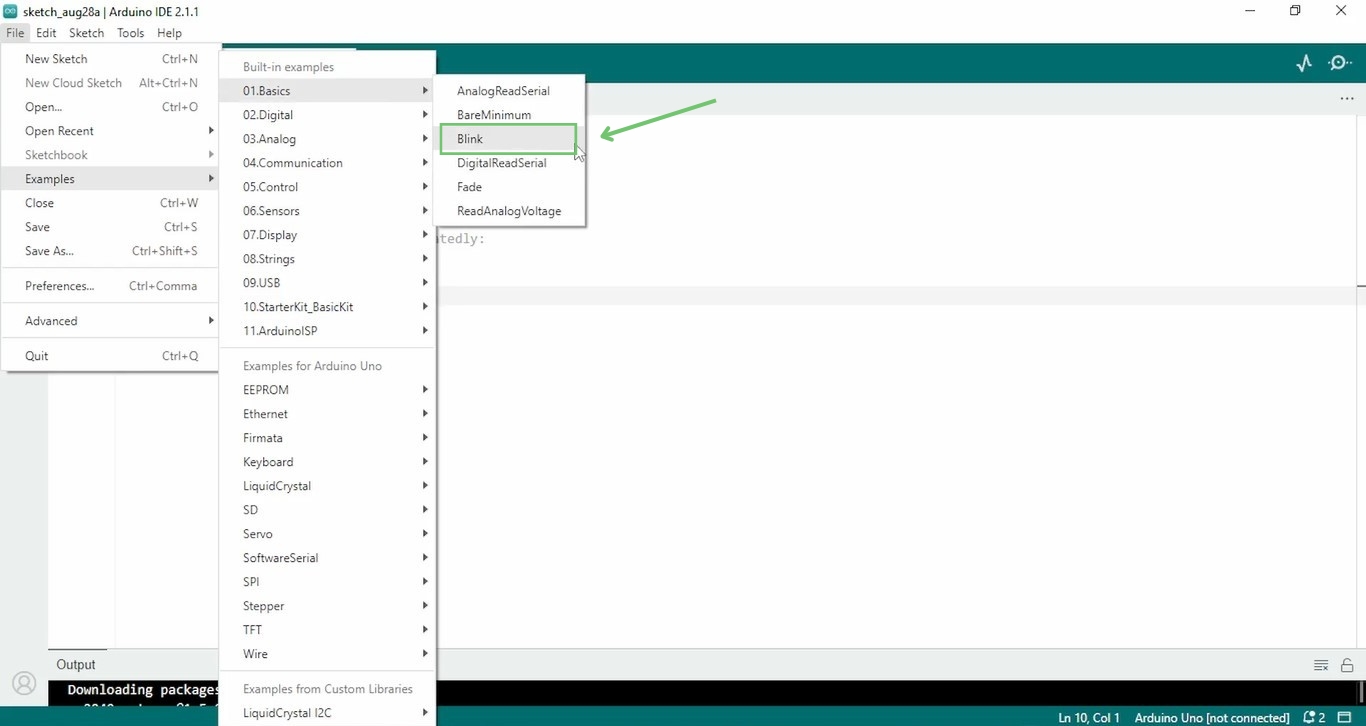Open notifications from the status bar
Viewport: 1366px width, 726px height.
(x=1312, y=717)
